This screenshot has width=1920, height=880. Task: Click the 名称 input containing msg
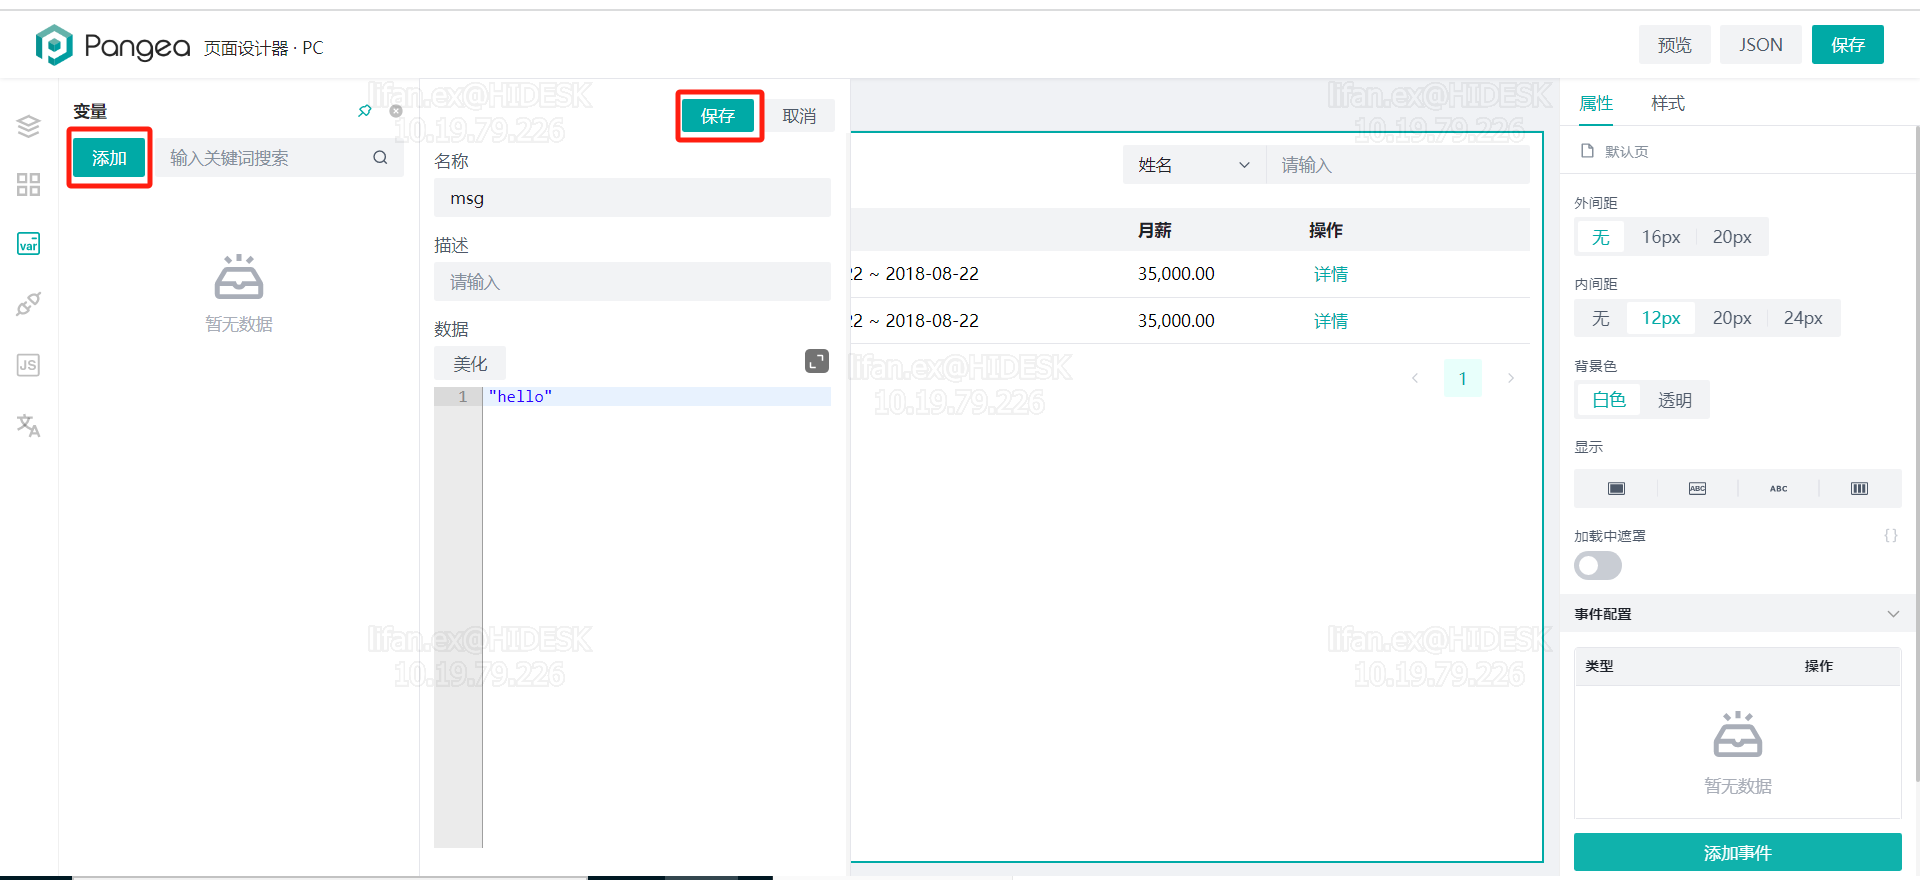point(632,198)
